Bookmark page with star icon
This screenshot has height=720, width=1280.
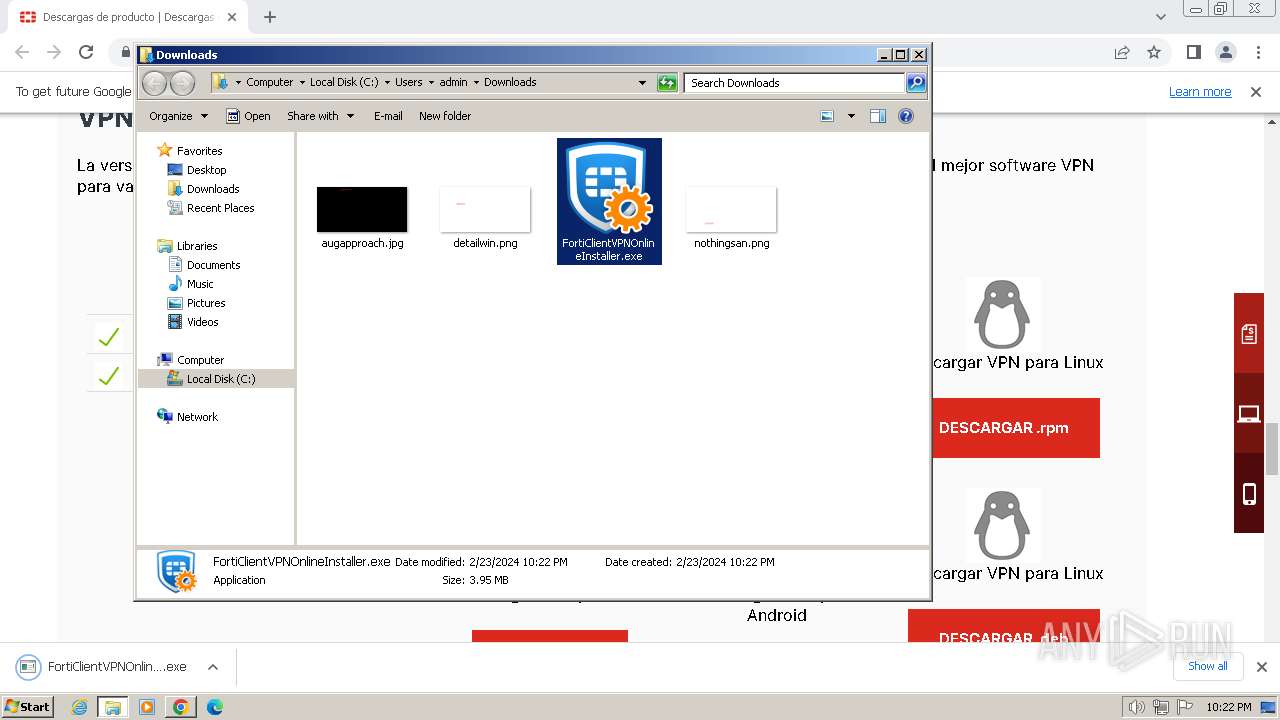click(x=1154, y=53)
